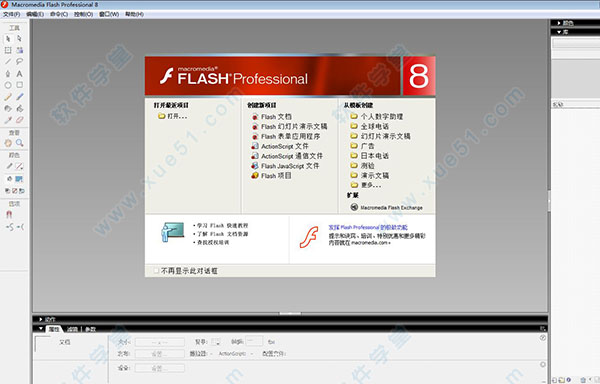The image size is (600, 384).
Task: Open the 发挥 Flash Professional link
Action: pyautogui.click(x=368, y=227)
